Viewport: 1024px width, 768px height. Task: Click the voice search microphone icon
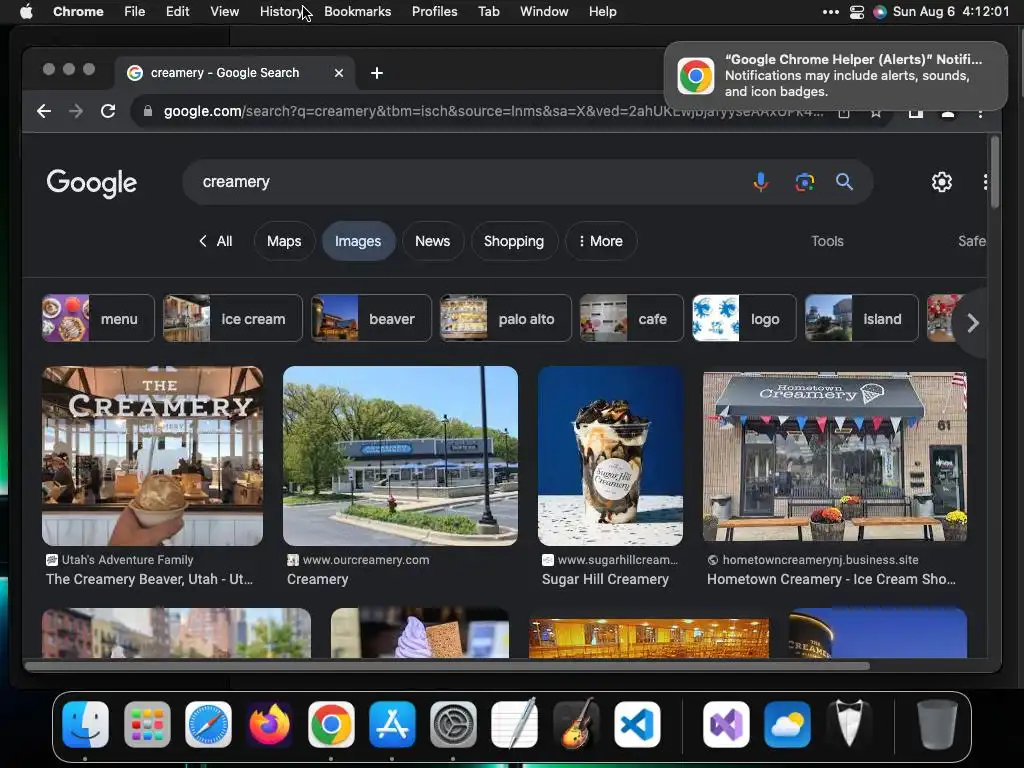[x=760, y=182]
